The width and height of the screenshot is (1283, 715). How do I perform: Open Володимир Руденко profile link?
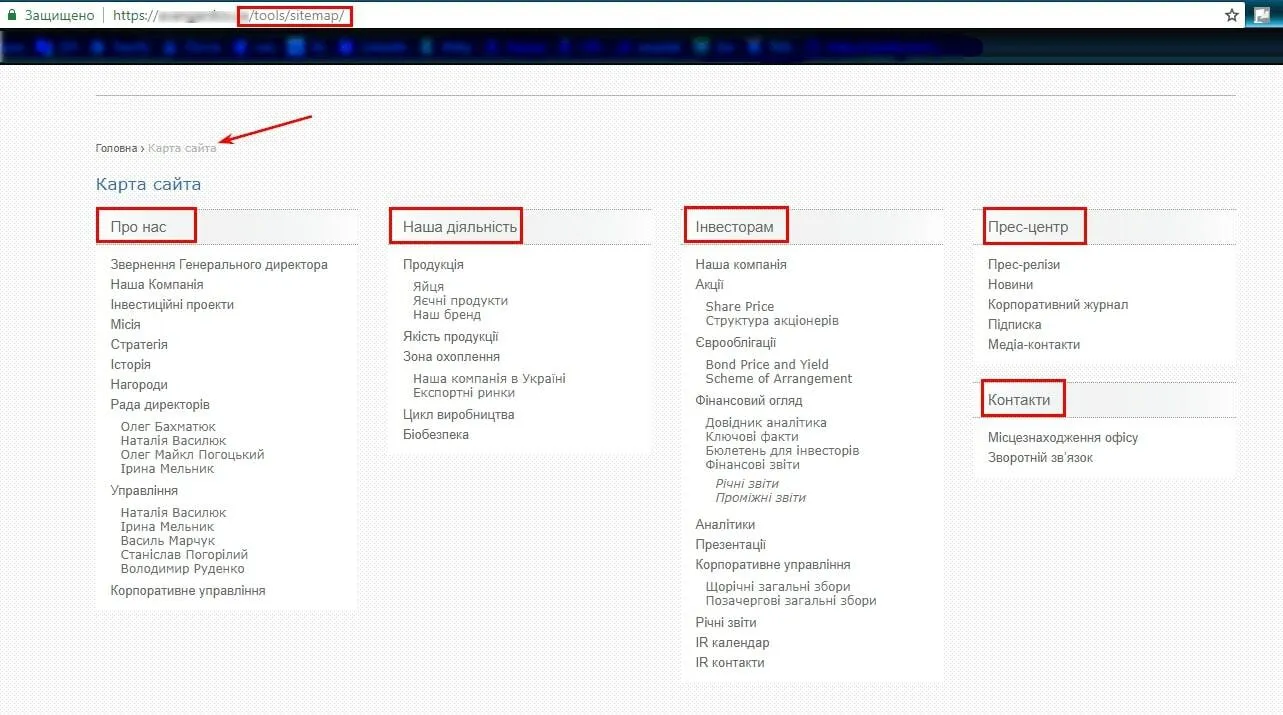pos(182,569)
